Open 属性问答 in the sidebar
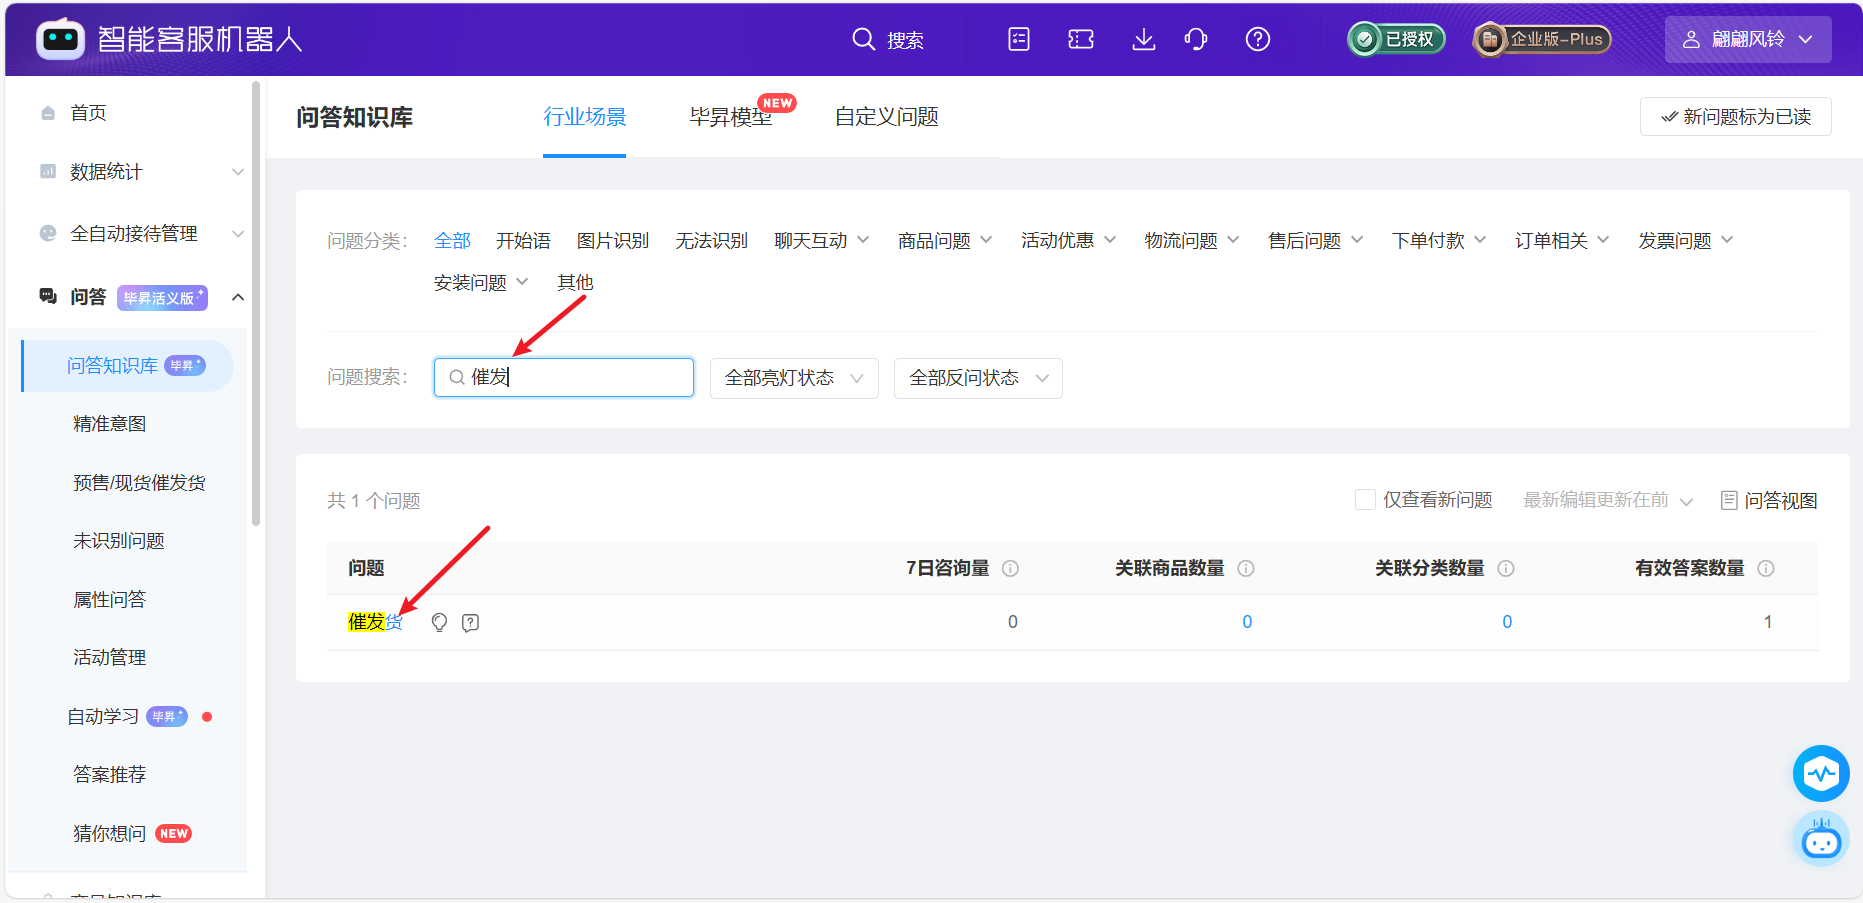The image size is (1863, 903). pyautogui.click(x=110, y=600)
